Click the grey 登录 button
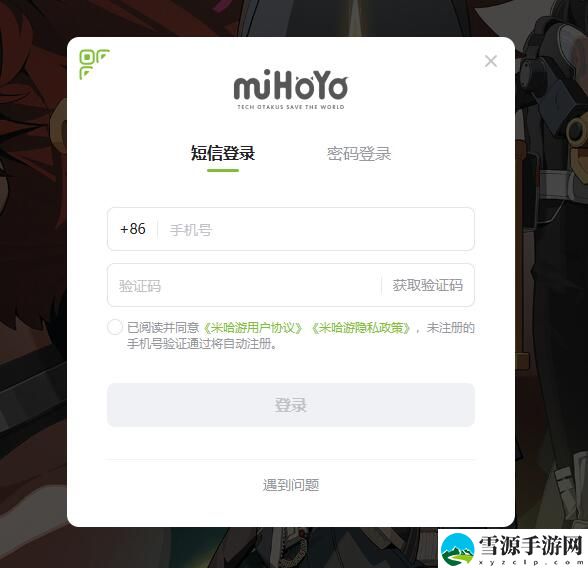 [x=291, y=405]
